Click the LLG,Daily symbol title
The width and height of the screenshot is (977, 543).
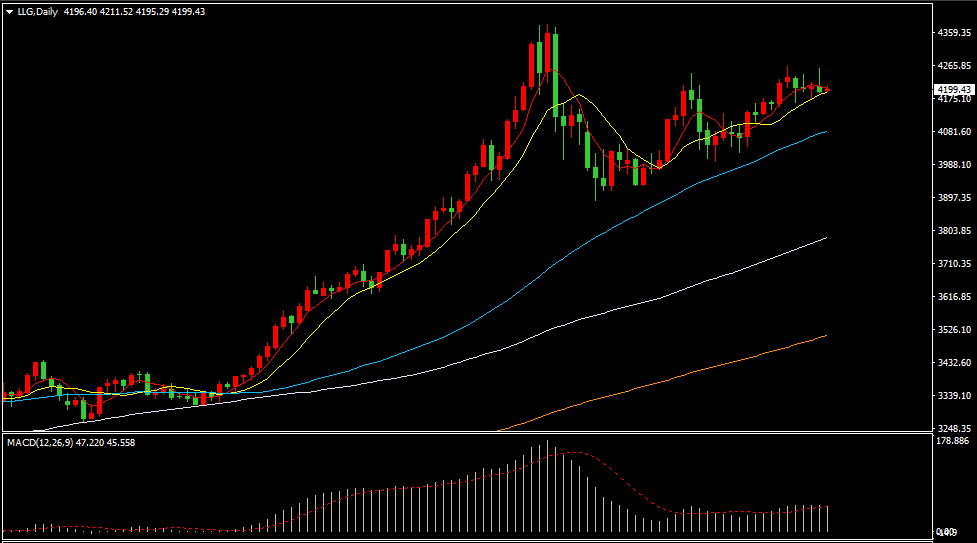(37, 12)
